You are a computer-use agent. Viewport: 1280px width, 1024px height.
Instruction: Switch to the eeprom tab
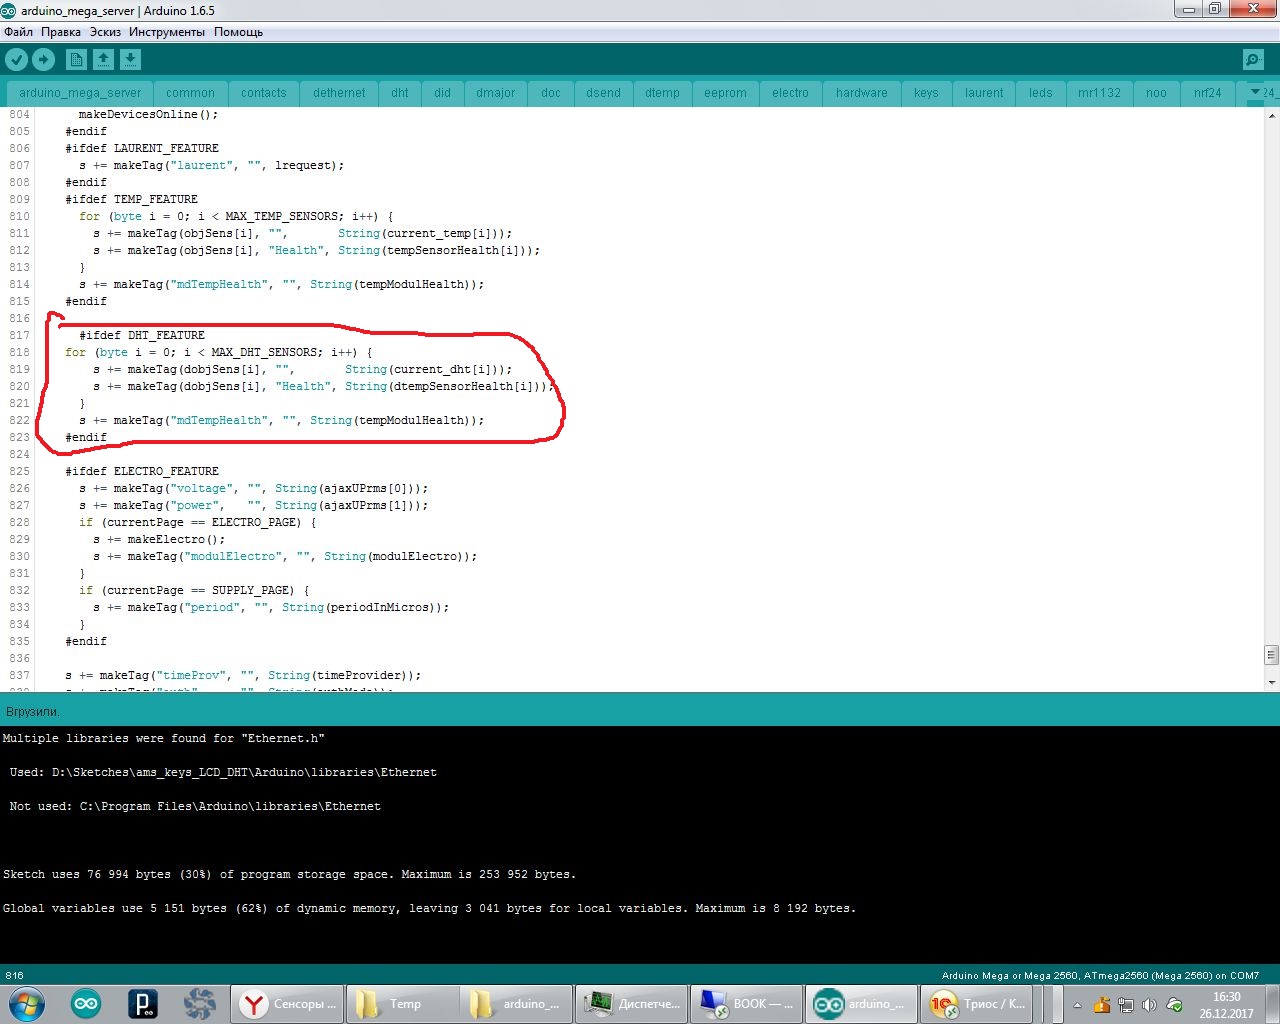pos(726,93)
